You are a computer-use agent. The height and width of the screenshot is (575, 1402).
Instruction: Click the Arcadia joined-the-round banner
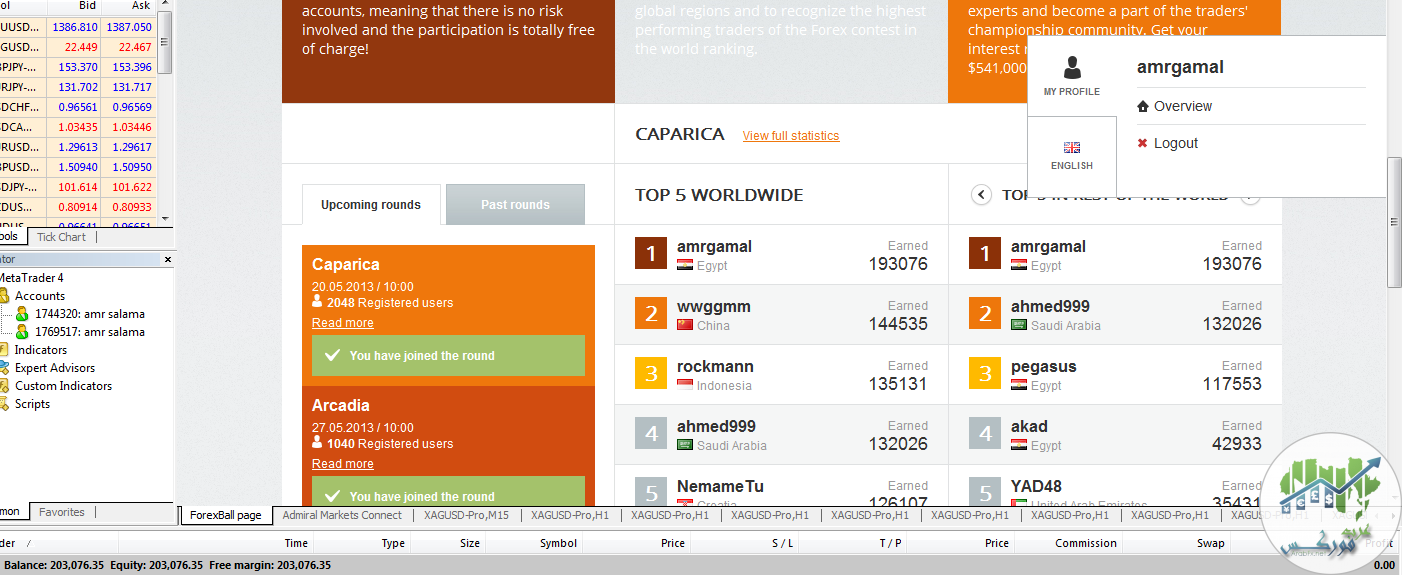click(x=448, y=491)
